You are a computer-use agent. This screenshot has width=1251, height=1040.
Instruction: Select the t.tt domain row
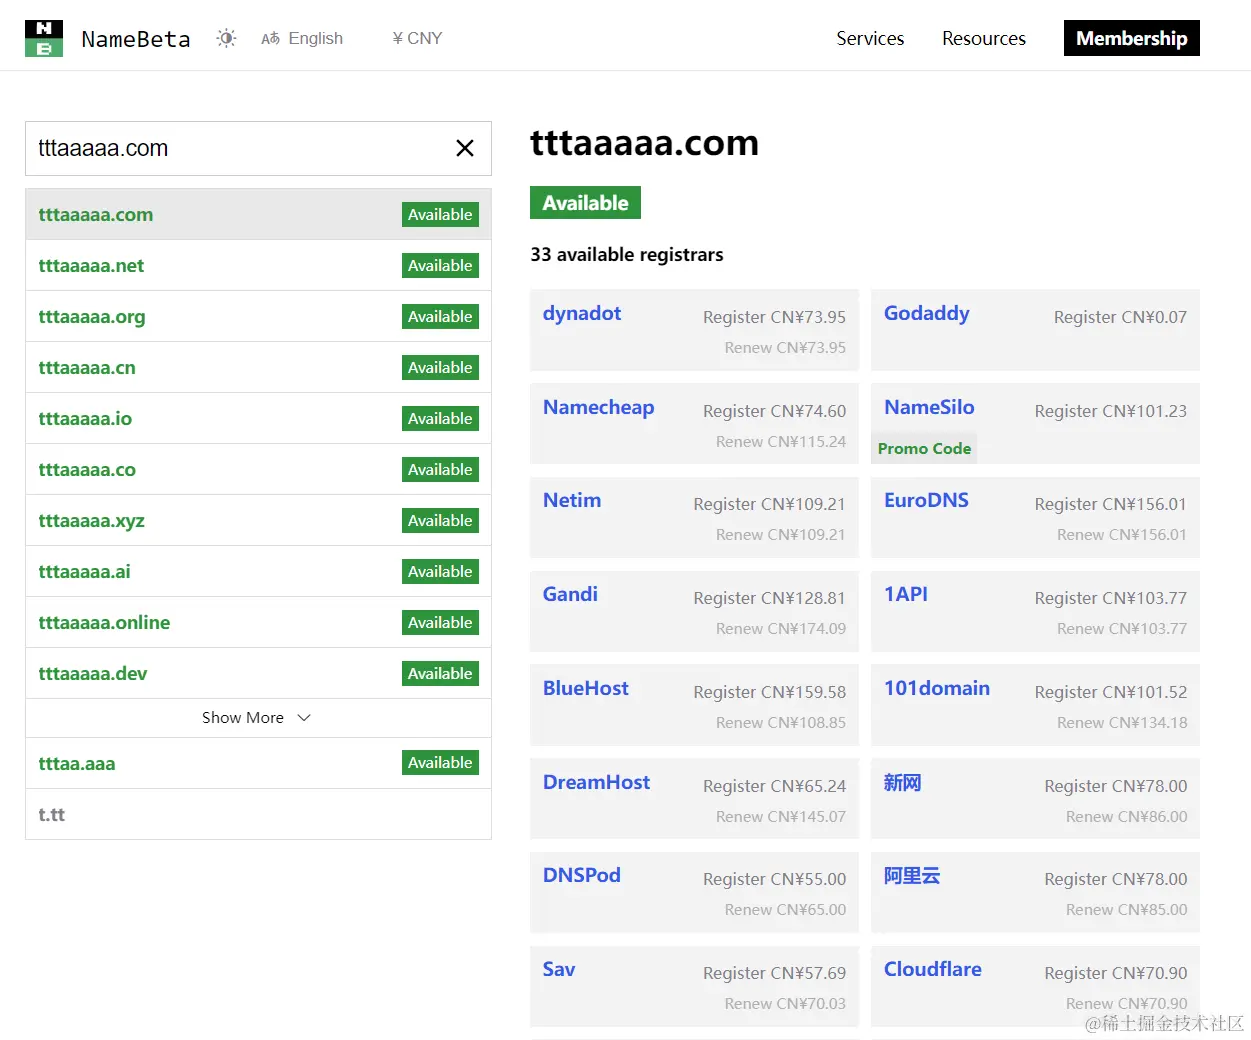point(258,814)
